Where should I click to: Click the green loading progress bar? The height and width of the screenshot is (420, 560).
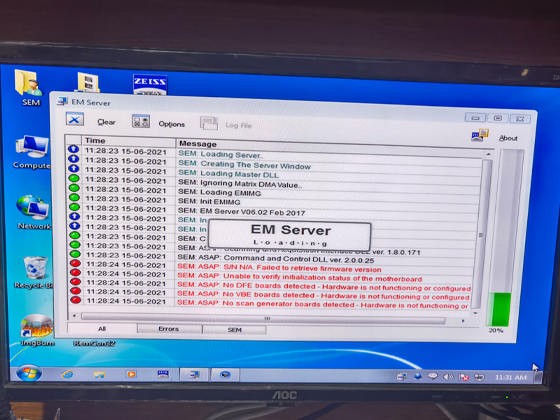tap(500, 309)
